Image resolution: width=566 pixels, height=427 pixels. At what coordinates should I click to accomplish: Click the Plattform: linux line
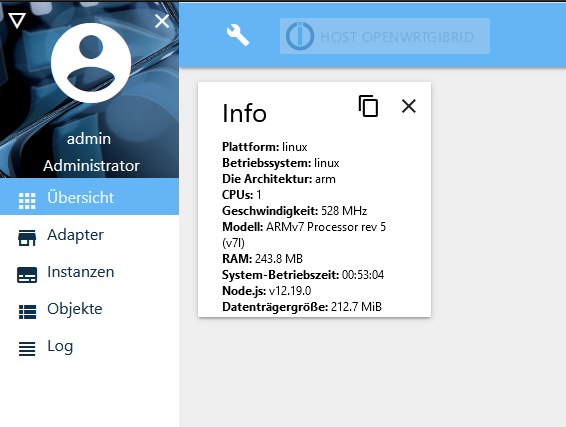click(x=265, y=147)
